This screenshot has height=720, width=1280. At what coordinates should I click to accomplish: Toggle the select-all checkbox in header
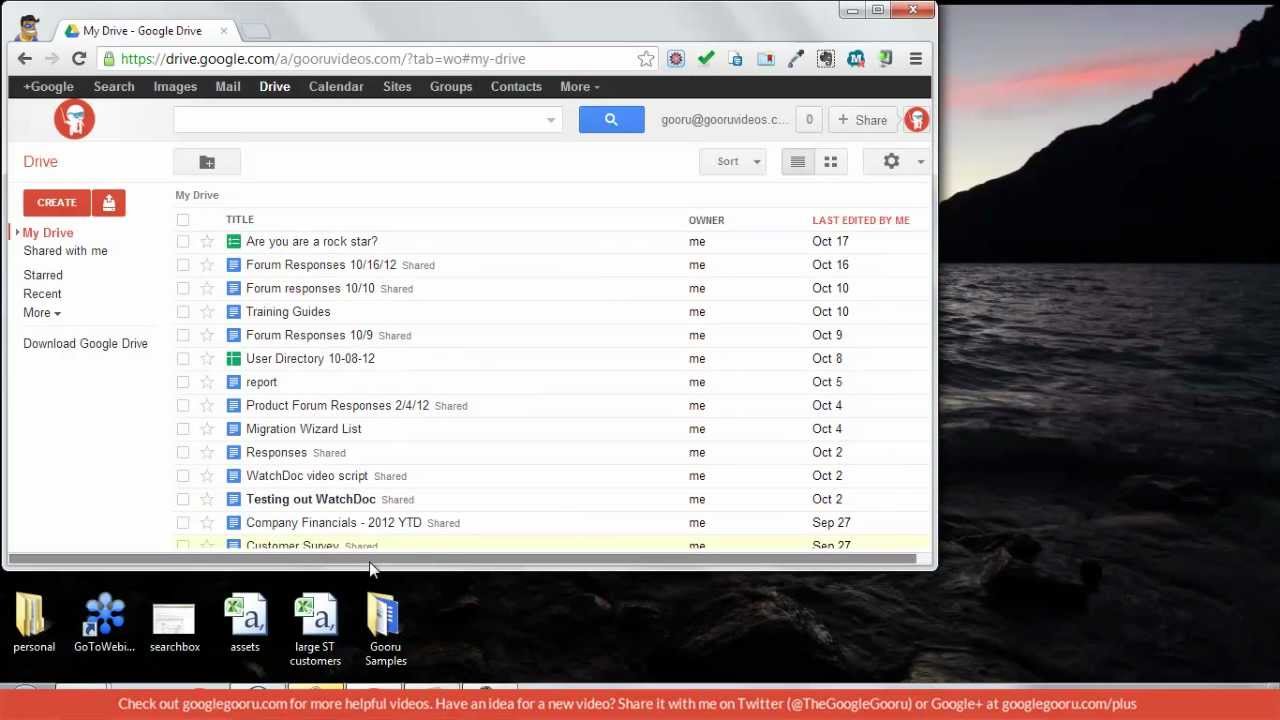(x=183, y=220)
